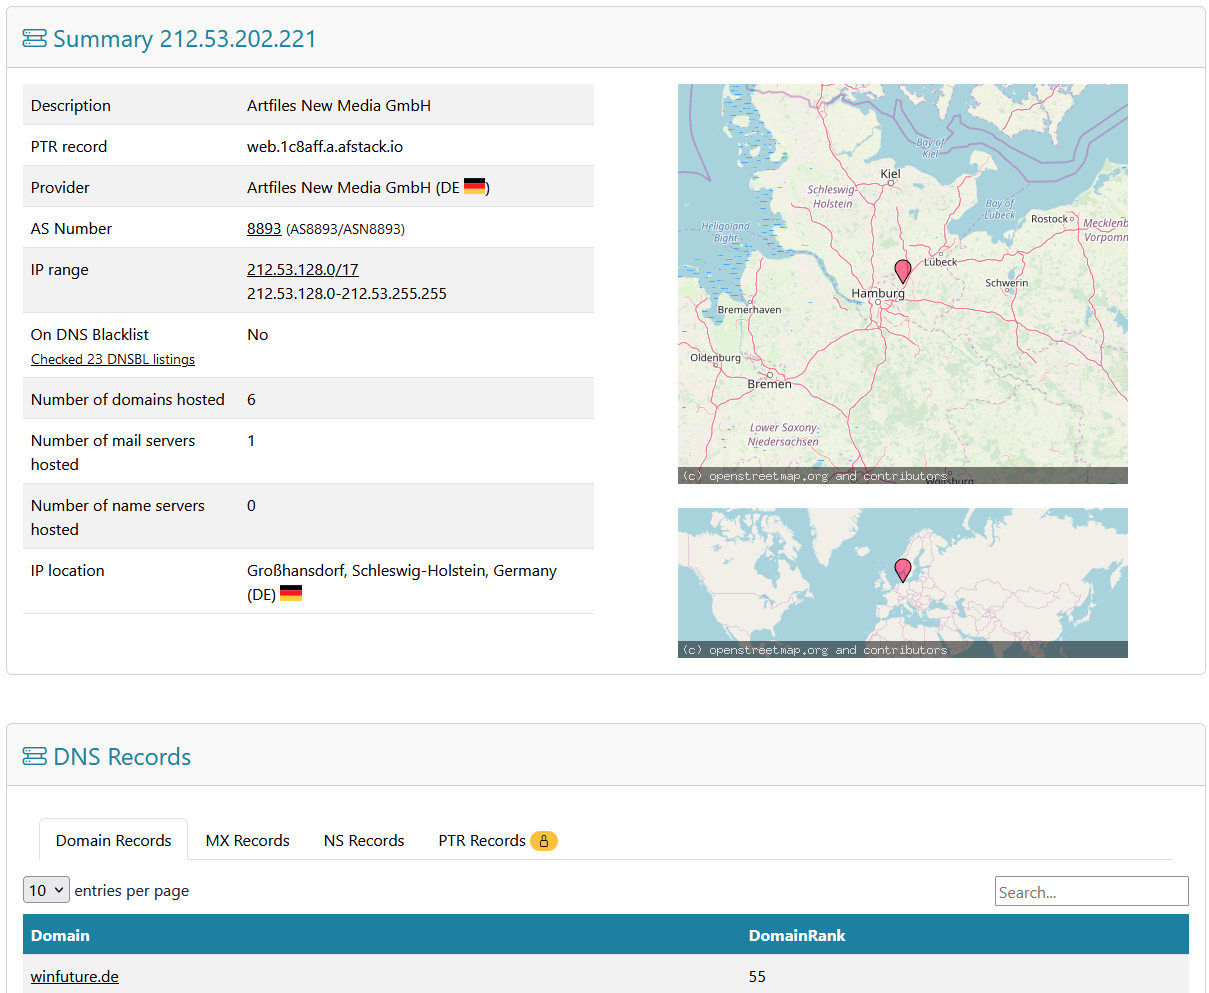Viewport: 1209px width, 993px height.
Task: Switch to the Domain Records tab
Action: click(x=114, y=840)
